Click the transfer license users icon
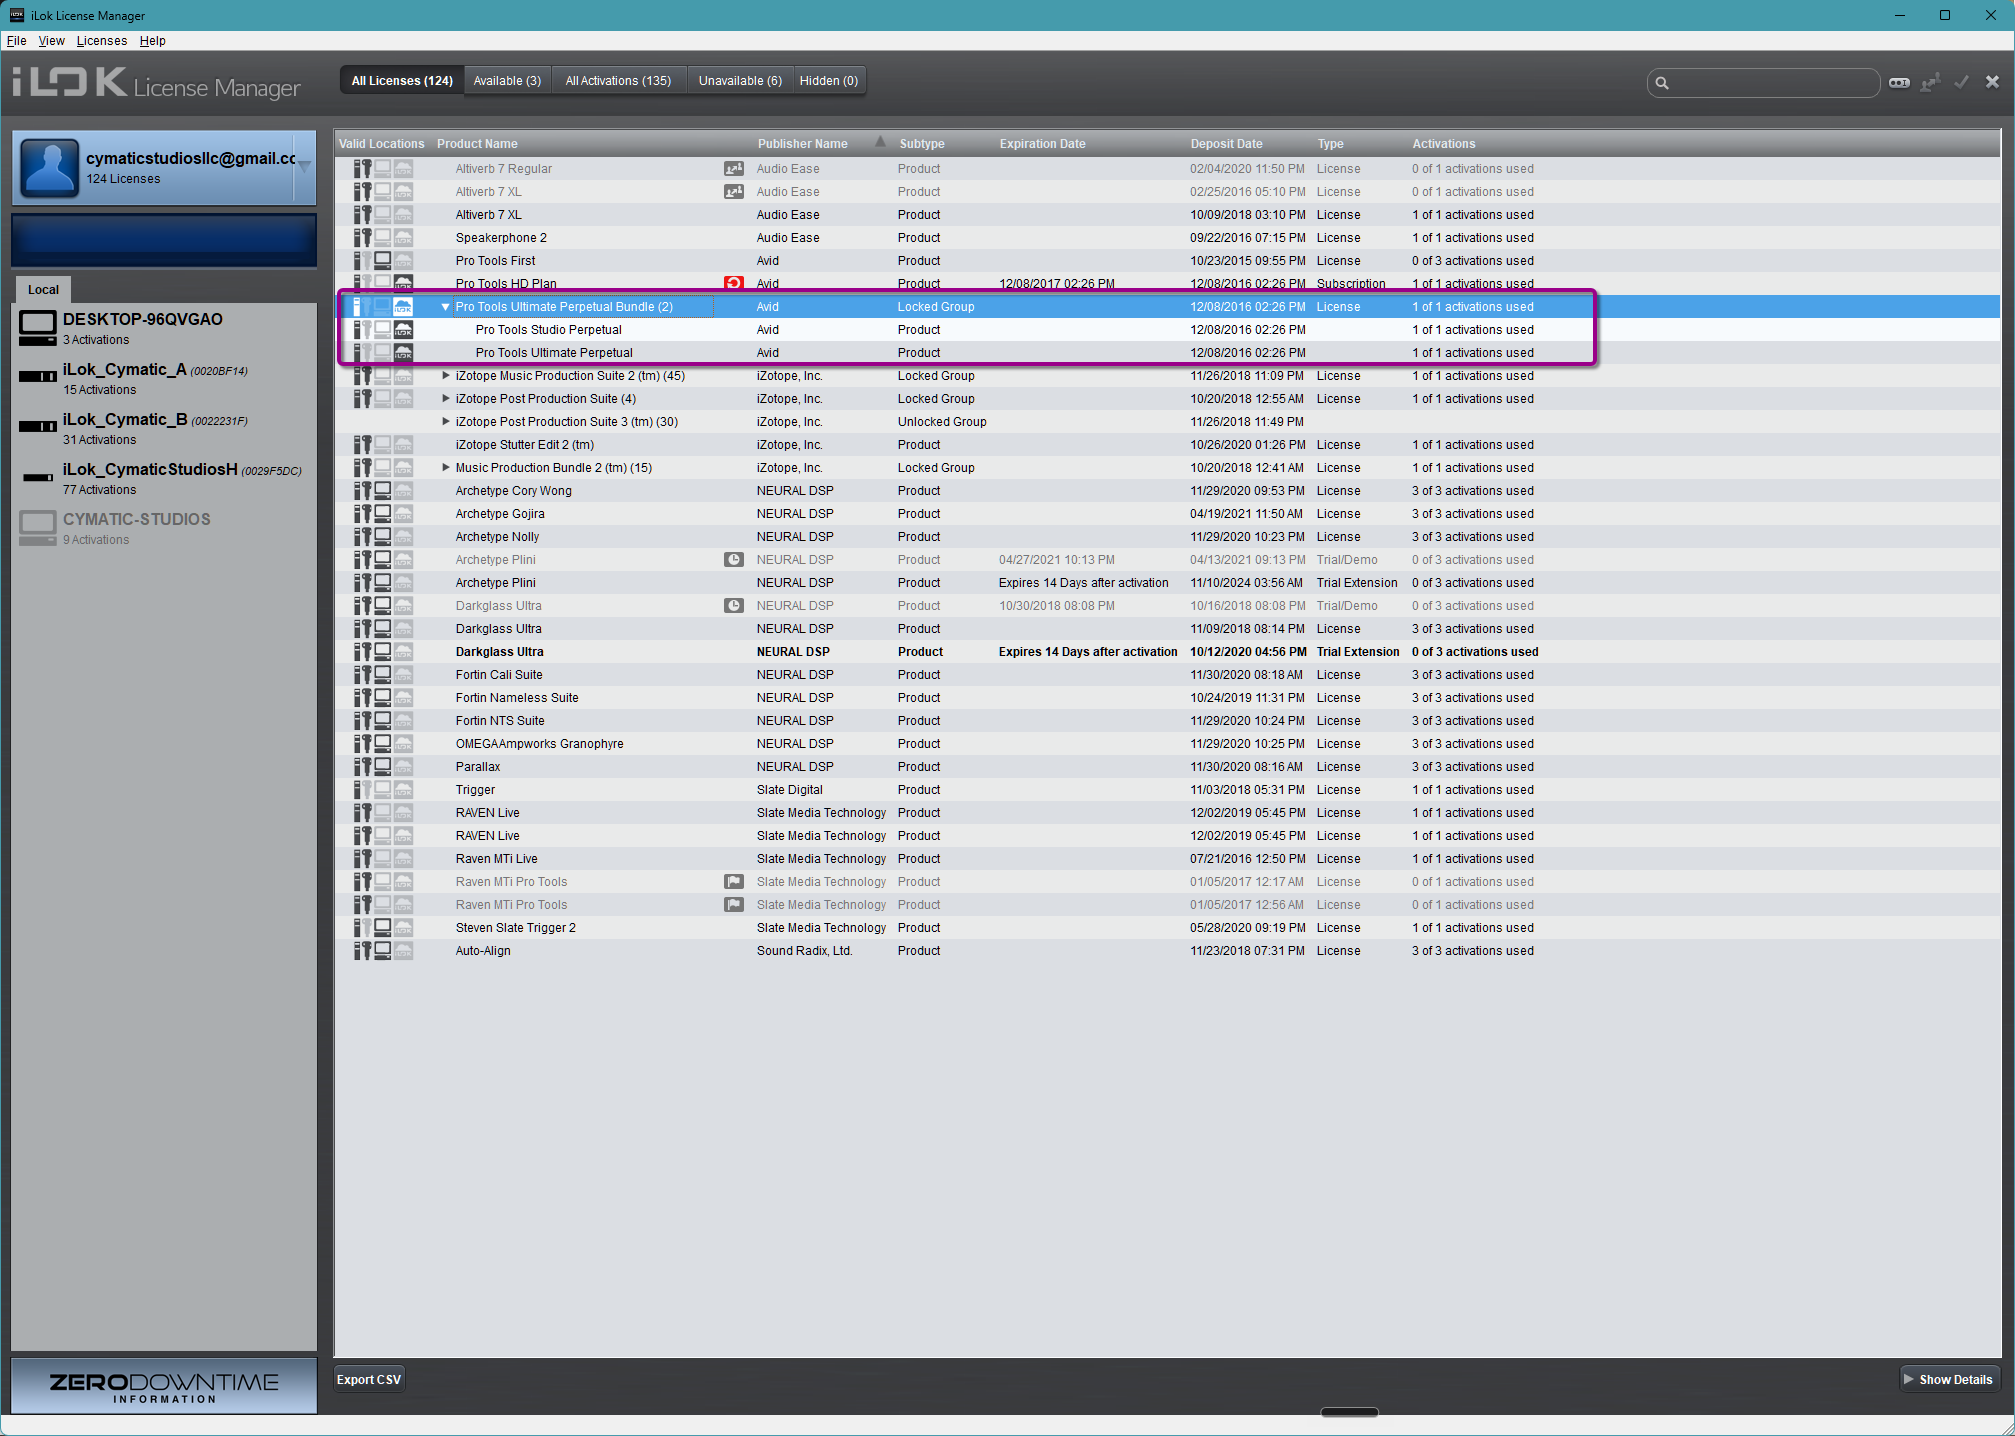Viewport: 2015px width, 1436px height. 1930,82
